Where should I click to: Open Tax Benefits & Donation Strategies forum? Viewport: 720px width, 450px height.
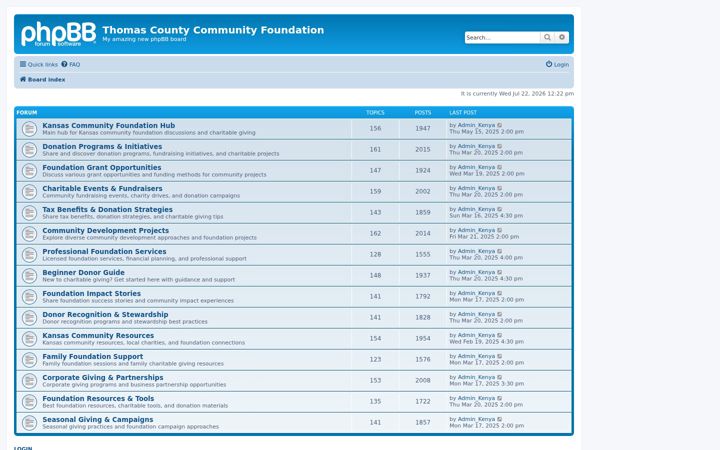pyautogui.click(x=107, y=209)
